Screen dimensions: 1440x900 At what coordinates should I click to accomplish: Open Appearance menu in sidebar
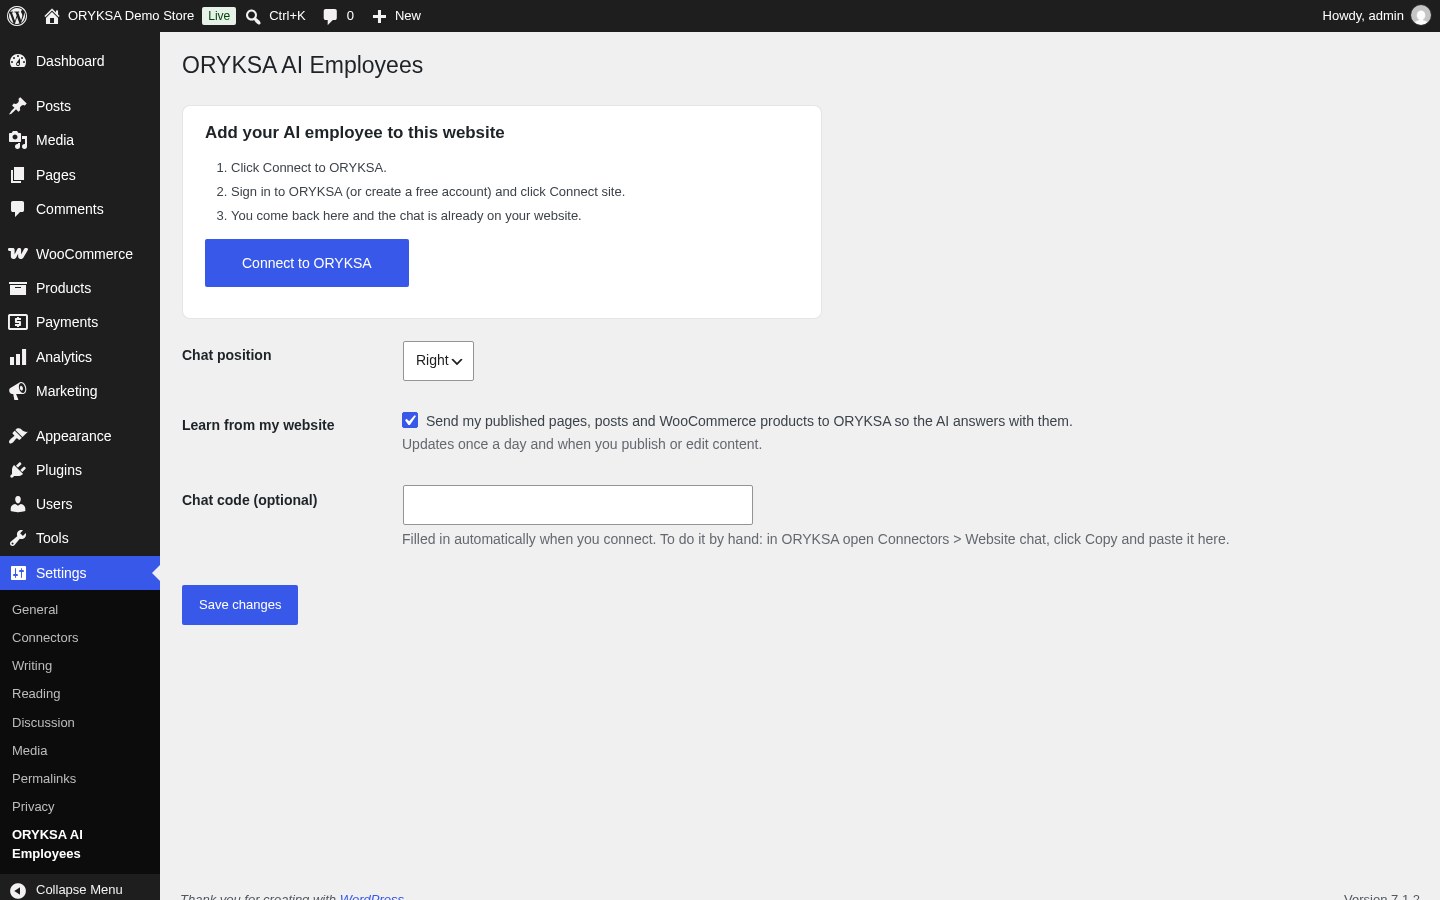[x=80, y=436]
